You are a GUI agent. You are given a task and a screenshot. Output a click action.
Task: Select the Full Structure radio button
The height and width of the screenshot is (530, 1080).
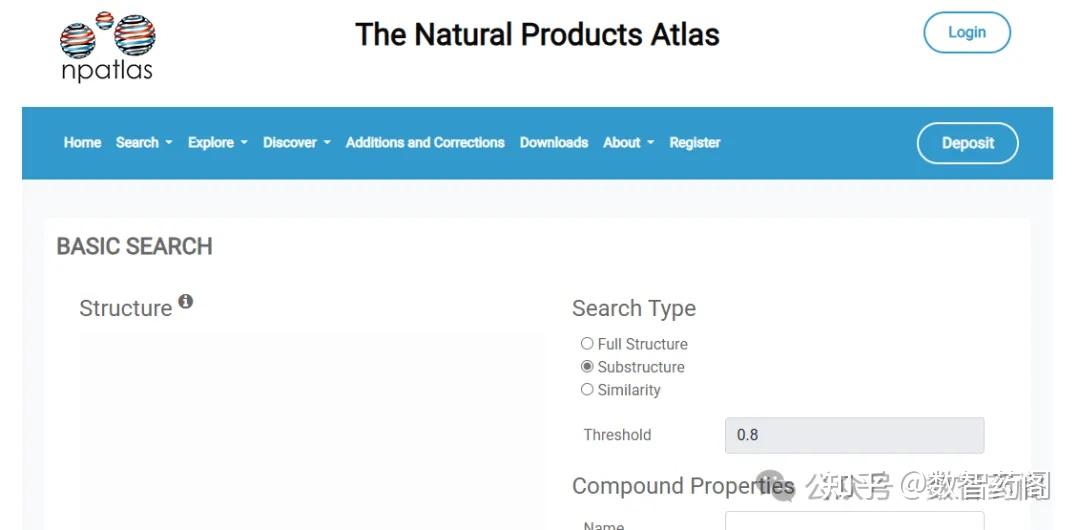587,343
